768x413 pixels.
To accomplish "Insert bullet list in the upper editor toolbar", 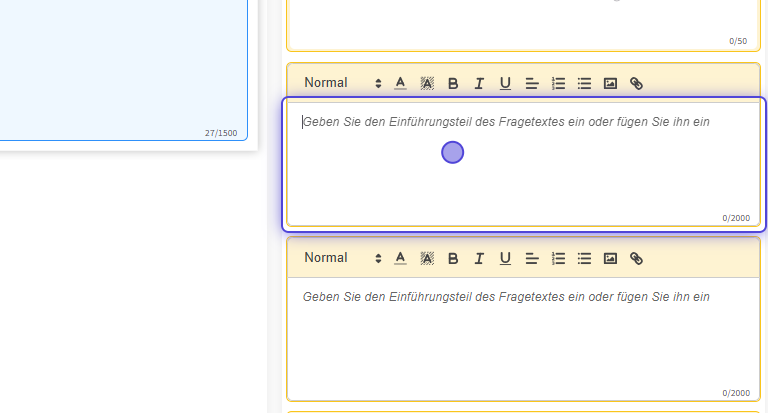I will (x=585, y=84).
